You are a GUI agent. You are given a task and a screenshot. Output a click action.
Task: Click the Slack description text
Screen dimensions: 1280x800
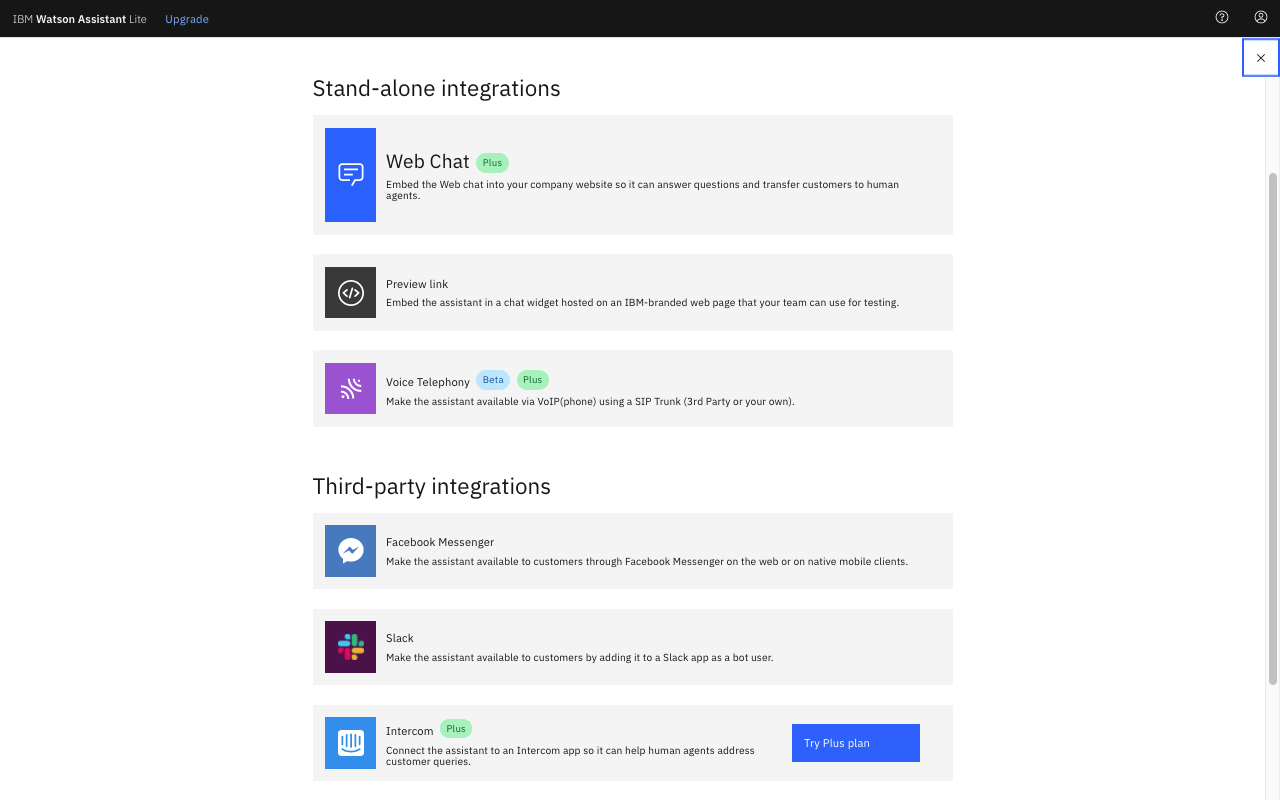(x=580, y=658)
